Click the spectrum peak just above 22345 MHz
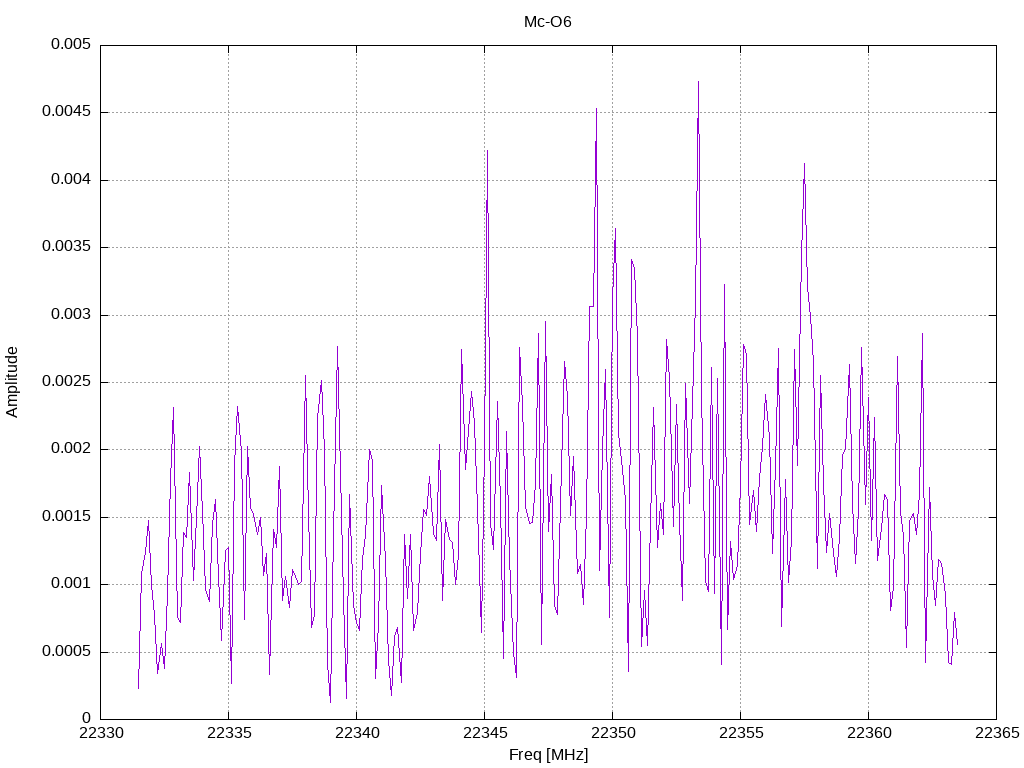This screenshot has height=768, width=1024. (x=487, y=151)
